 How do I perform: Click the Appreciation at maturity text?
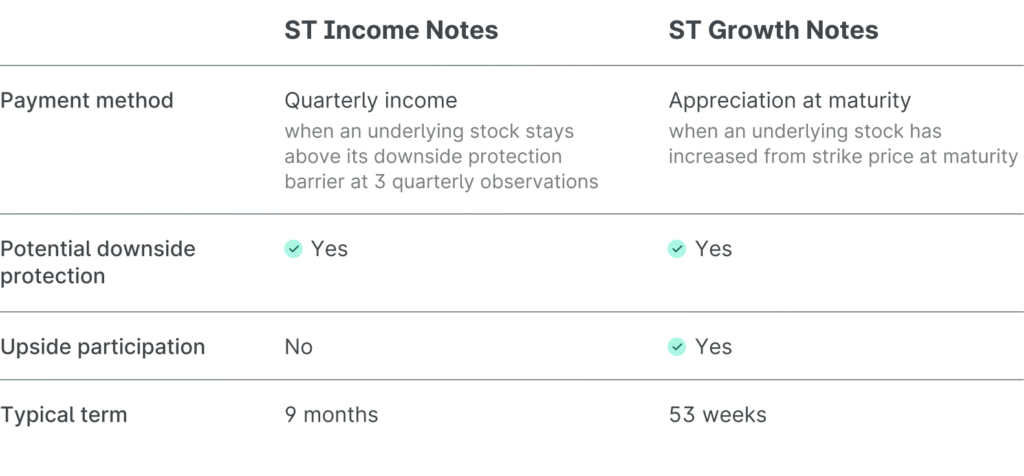(789, 100)
